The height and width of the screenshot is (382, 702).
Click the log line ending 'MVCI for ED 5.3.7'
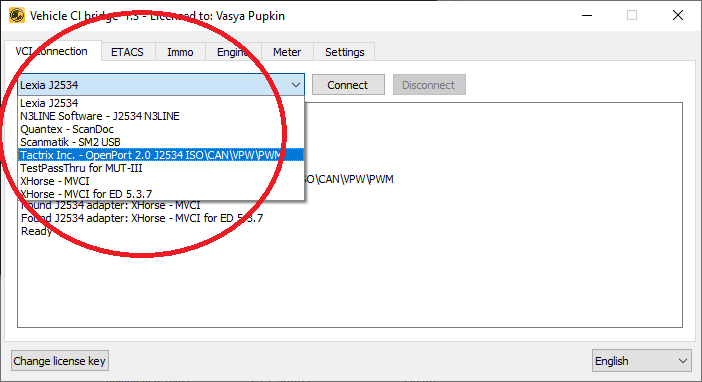point(142,218)
